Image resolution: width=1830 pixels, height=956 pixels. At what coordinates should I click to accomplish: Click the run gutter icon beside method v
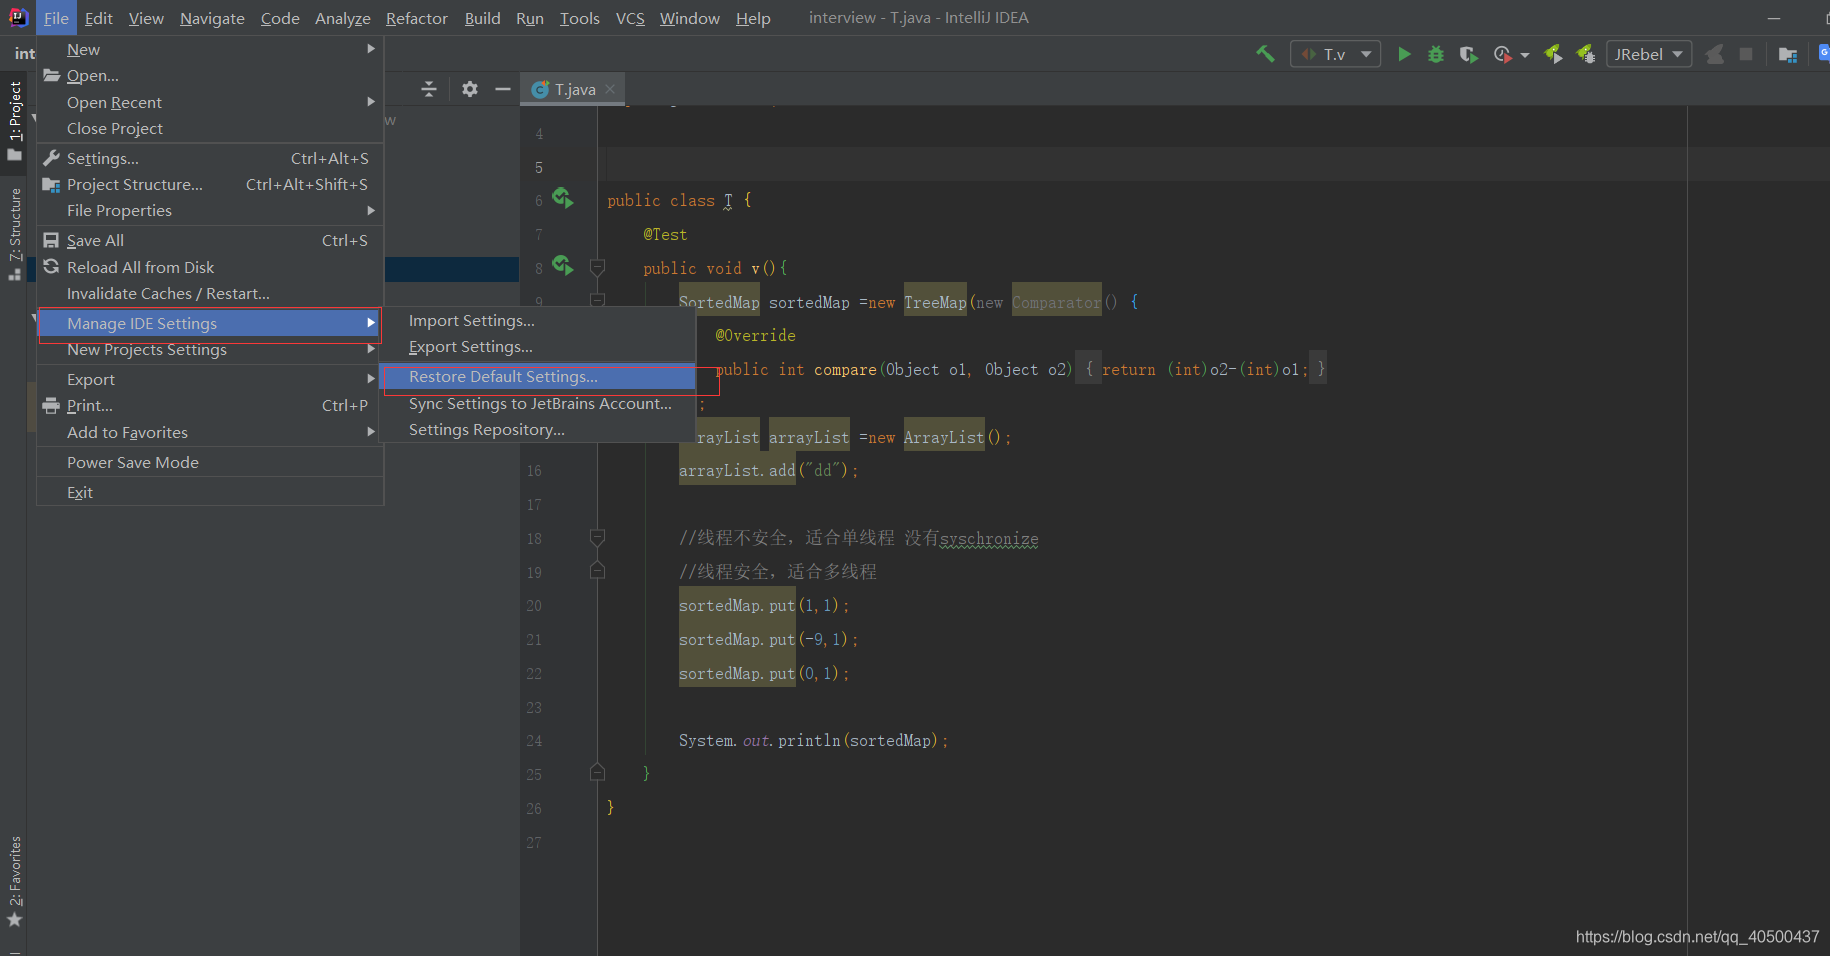563,266
